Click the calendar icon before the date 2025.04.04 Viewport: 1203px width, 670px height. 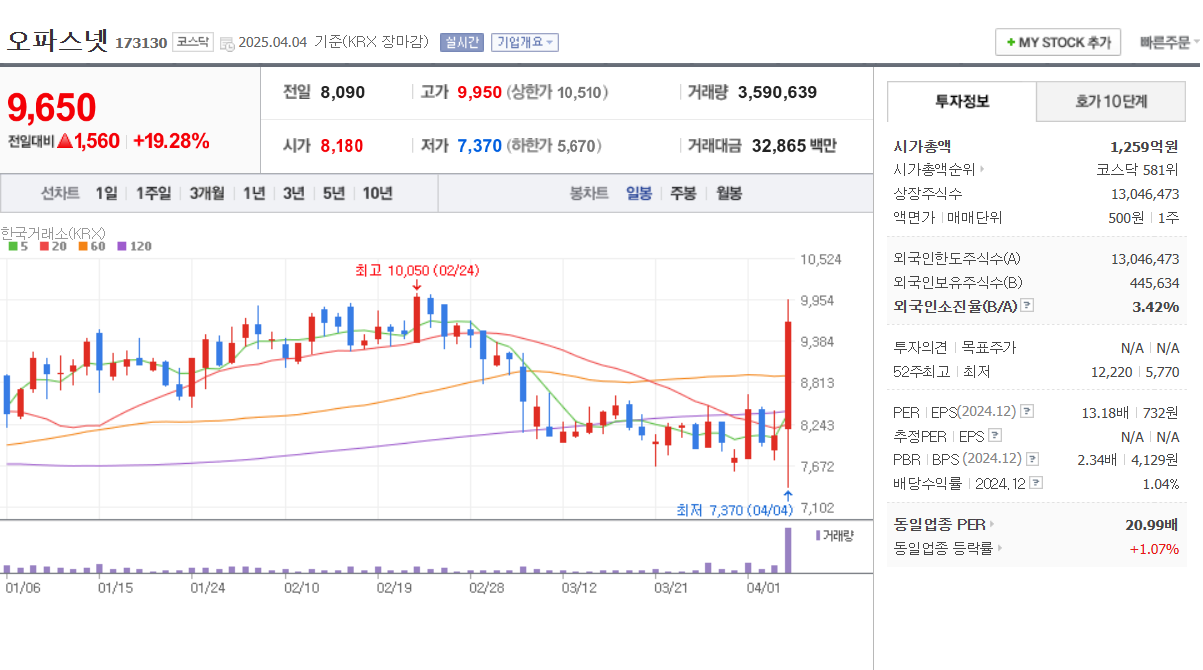pyautogui.click(x=227, y=43)
